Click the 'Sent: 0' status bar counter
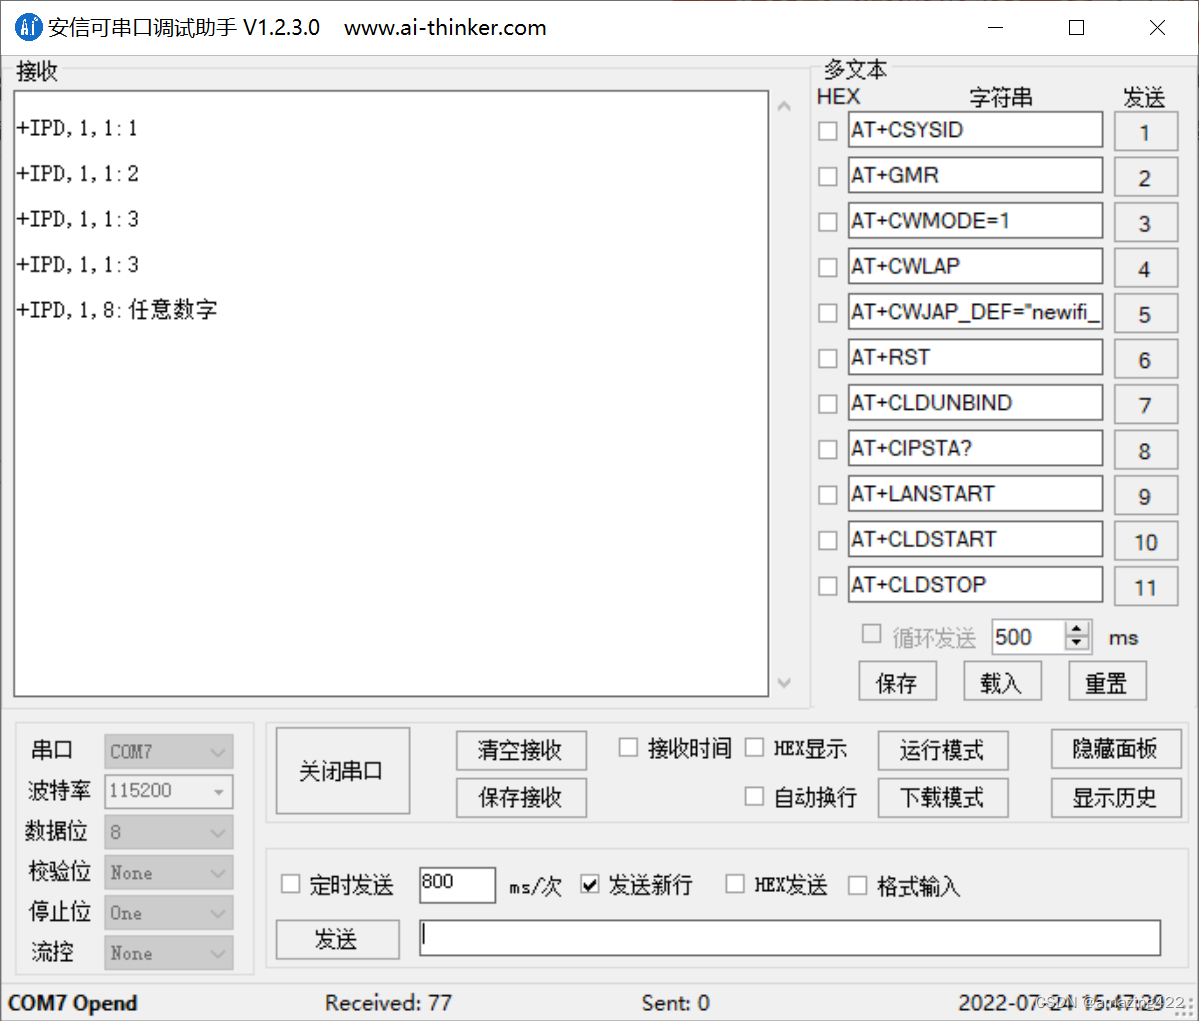Screen dimensions: 1199x1021 675,1003
